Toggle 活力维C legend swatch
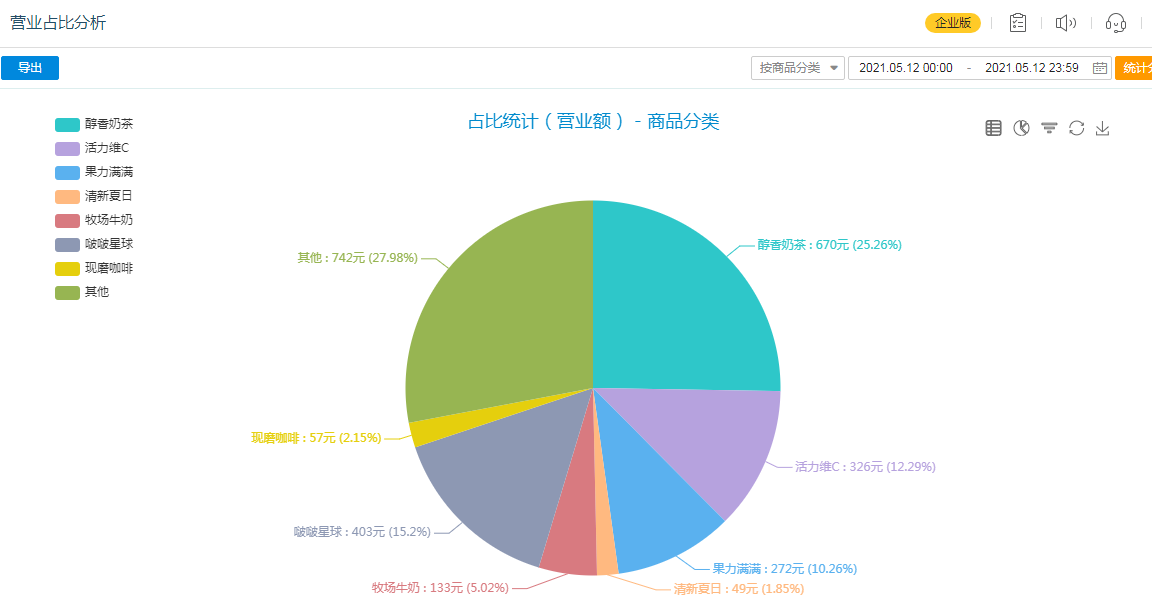The width and height of the screenshot is (1152, 612). pyautogui.click(x=67, y=148)
